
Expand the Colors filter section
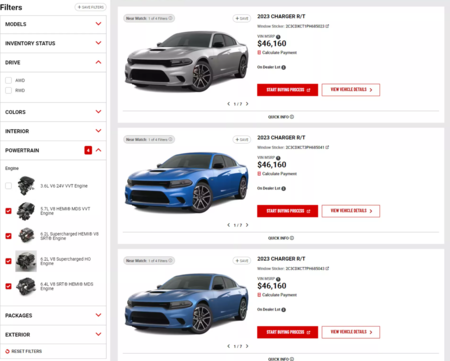(53, 112)
